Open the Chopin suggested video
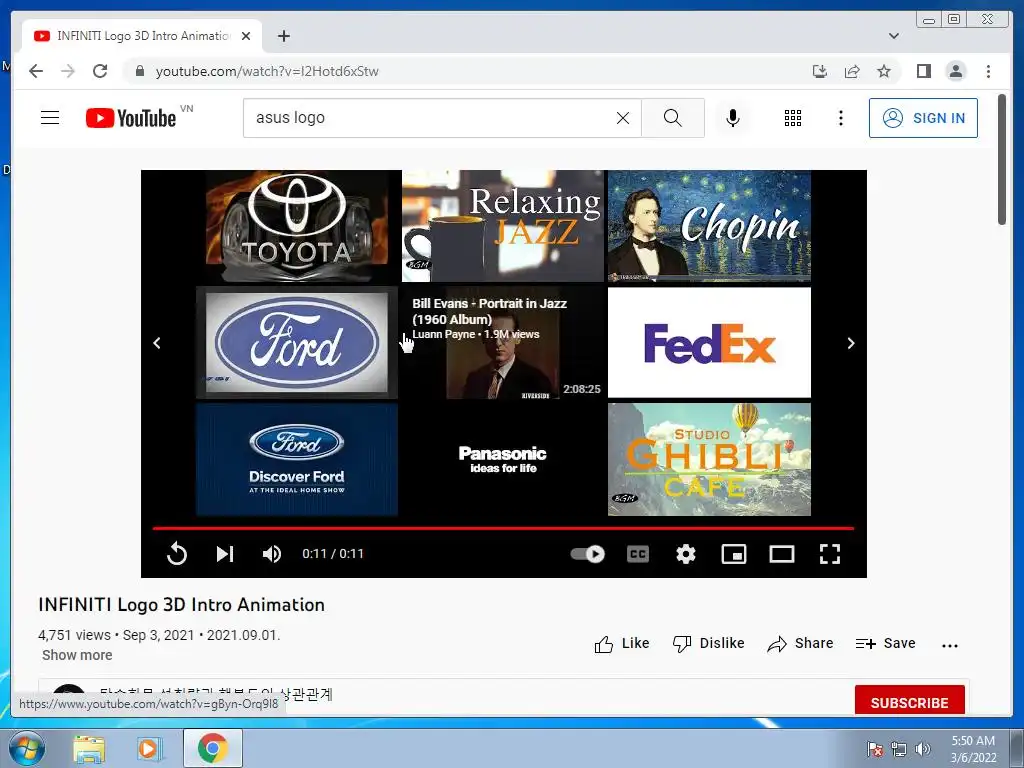Screen dimensions: 1024x768 tap(709, 226)
